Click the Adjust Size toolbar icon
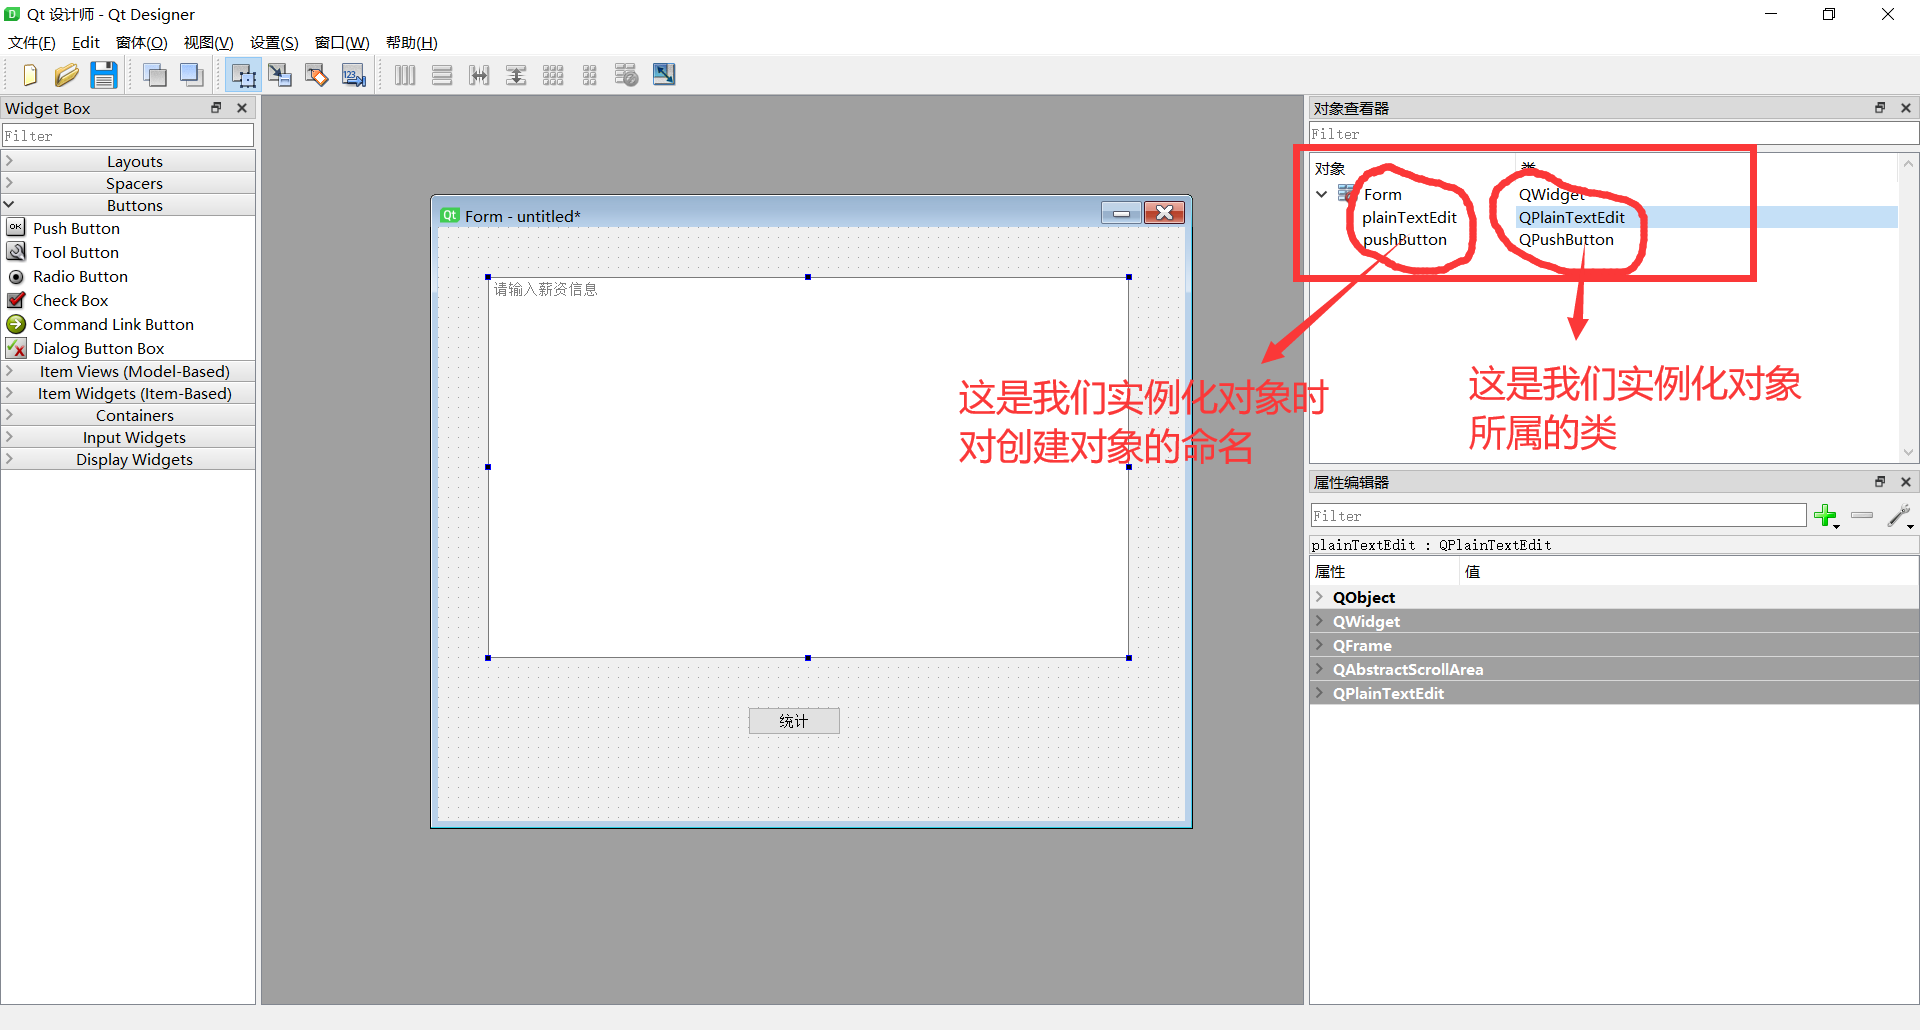Screen dimensions: 1920x1030 point(664,75)
